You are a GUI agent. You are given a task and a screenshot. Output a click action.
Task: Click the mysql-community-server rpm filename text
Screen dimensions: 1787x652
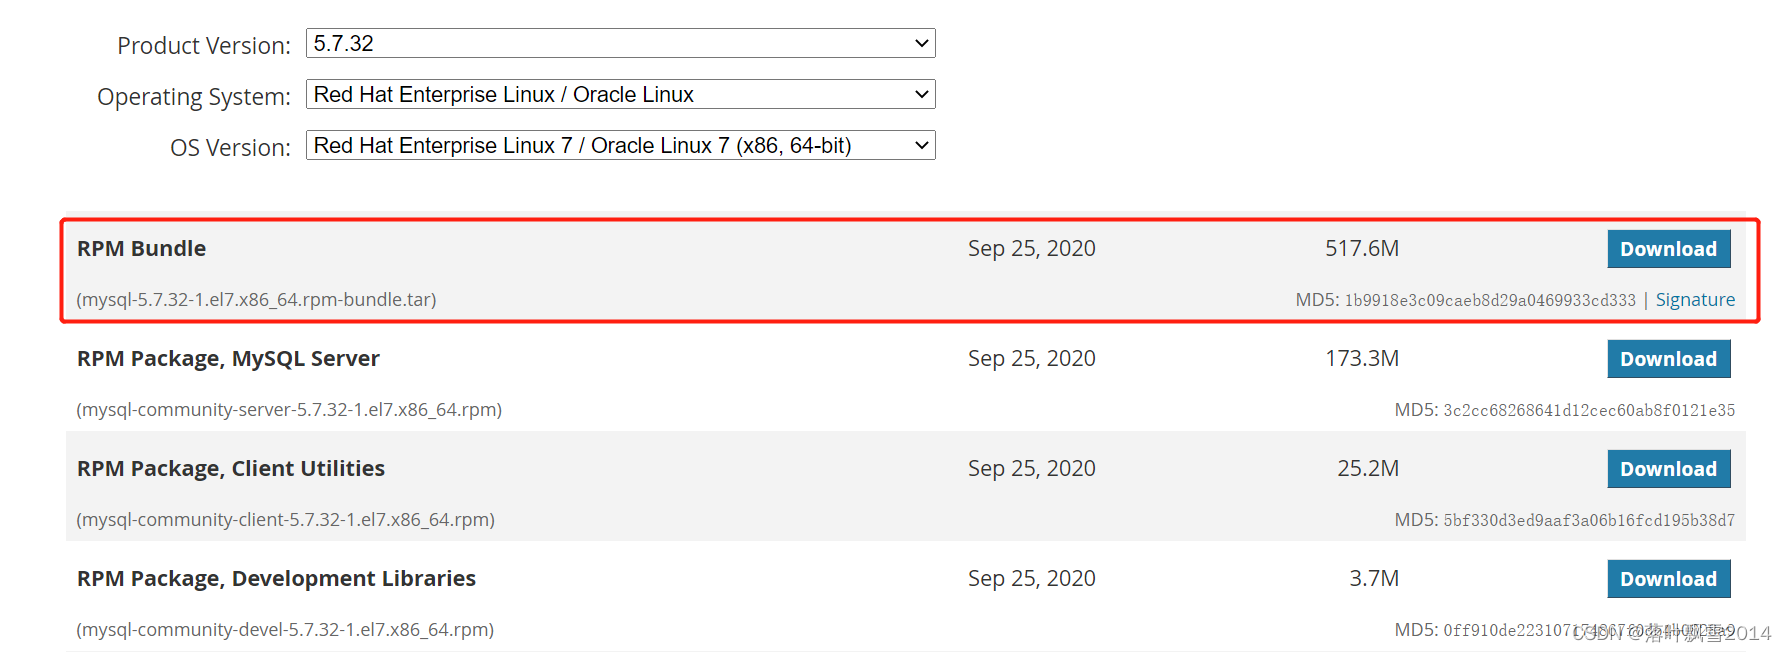pos(289,410)
